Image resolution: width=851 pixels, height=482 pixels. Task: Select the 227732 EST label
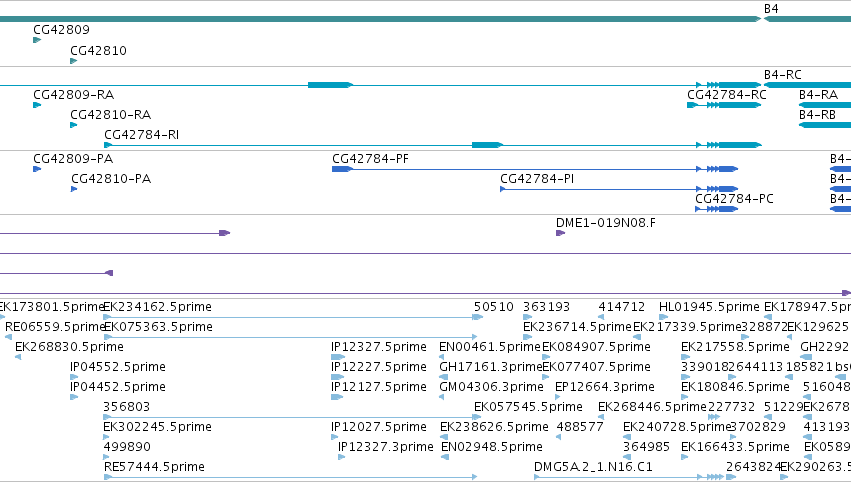[x=731, y=407]
